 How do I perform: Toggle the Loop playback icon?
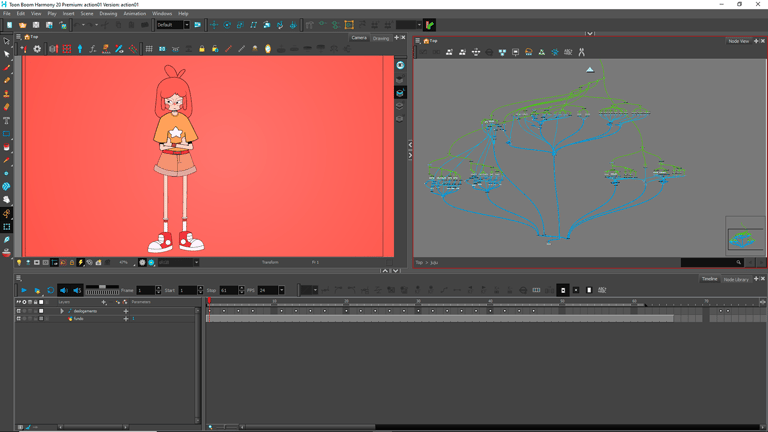[x=50, y=290]
